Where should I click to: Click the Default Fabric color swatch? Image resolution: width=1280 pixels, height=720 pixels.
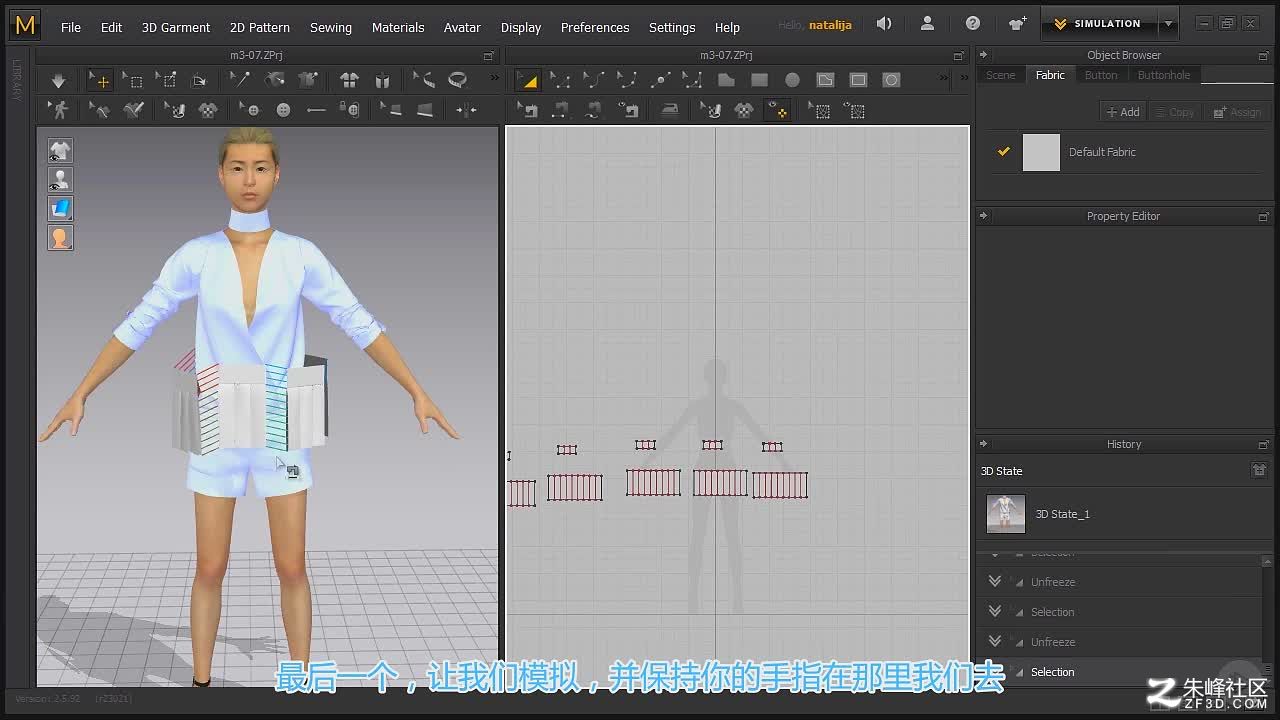(1041, 152)
